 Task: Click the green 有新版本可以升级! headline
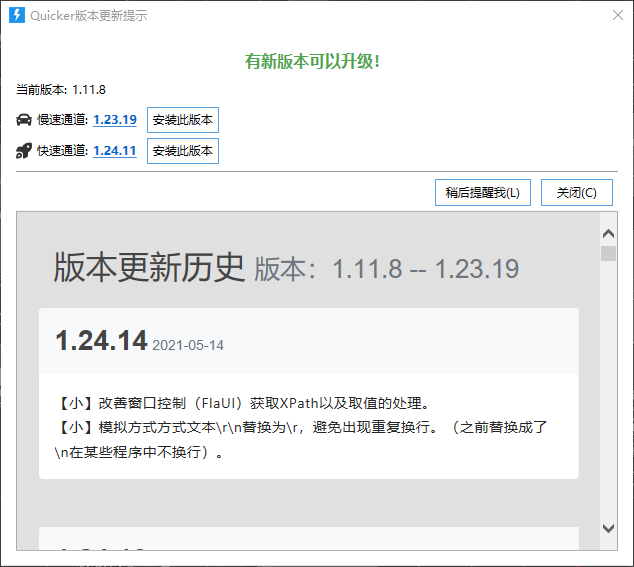312,61
